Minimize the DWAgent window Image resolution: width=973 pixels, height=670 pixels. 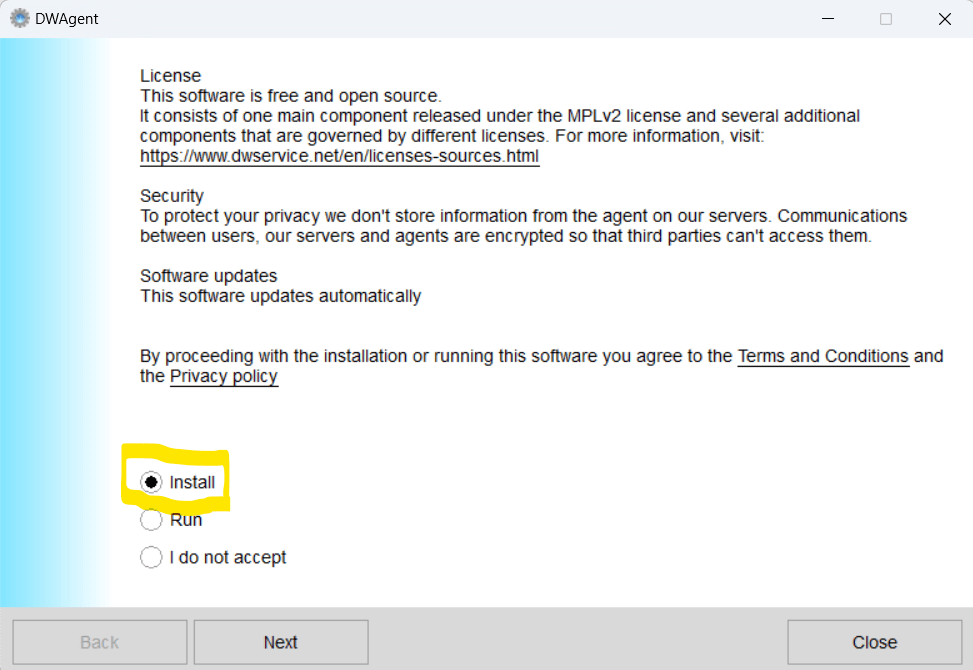pyautogui.click(x=828, y=18)
